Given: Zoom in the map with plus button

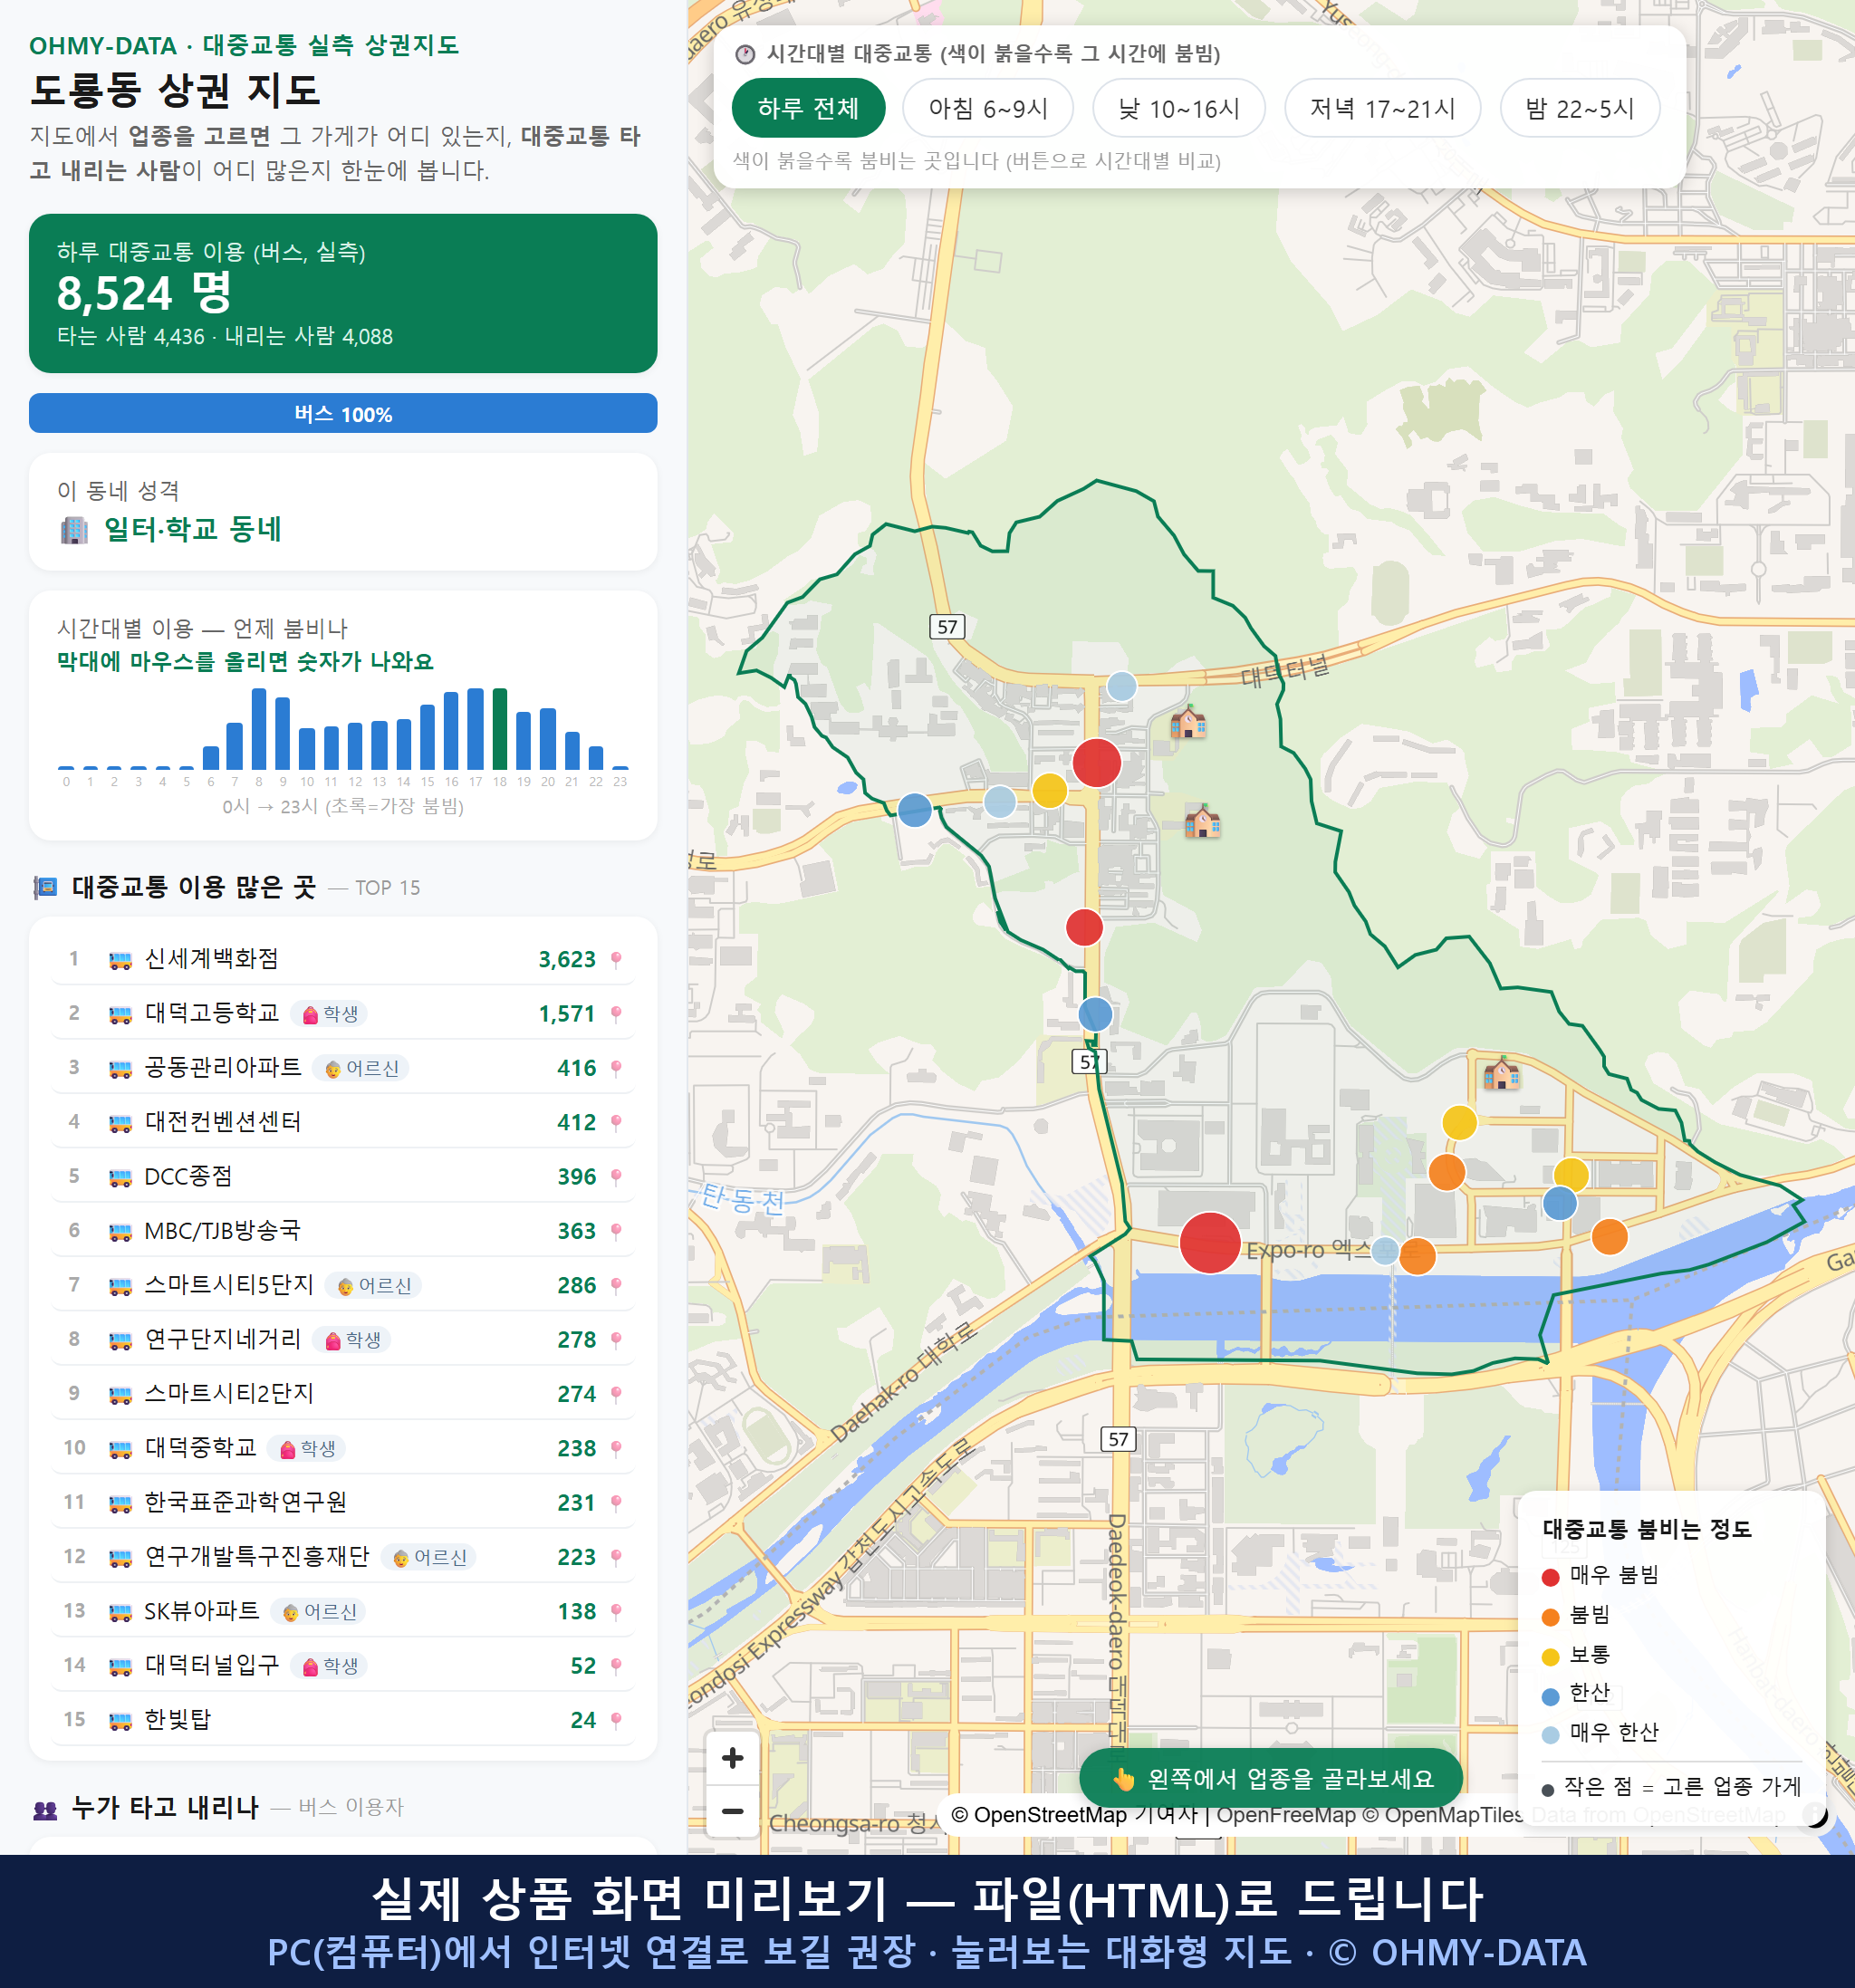Looking at the screenshot, I should click(732, 1757).
